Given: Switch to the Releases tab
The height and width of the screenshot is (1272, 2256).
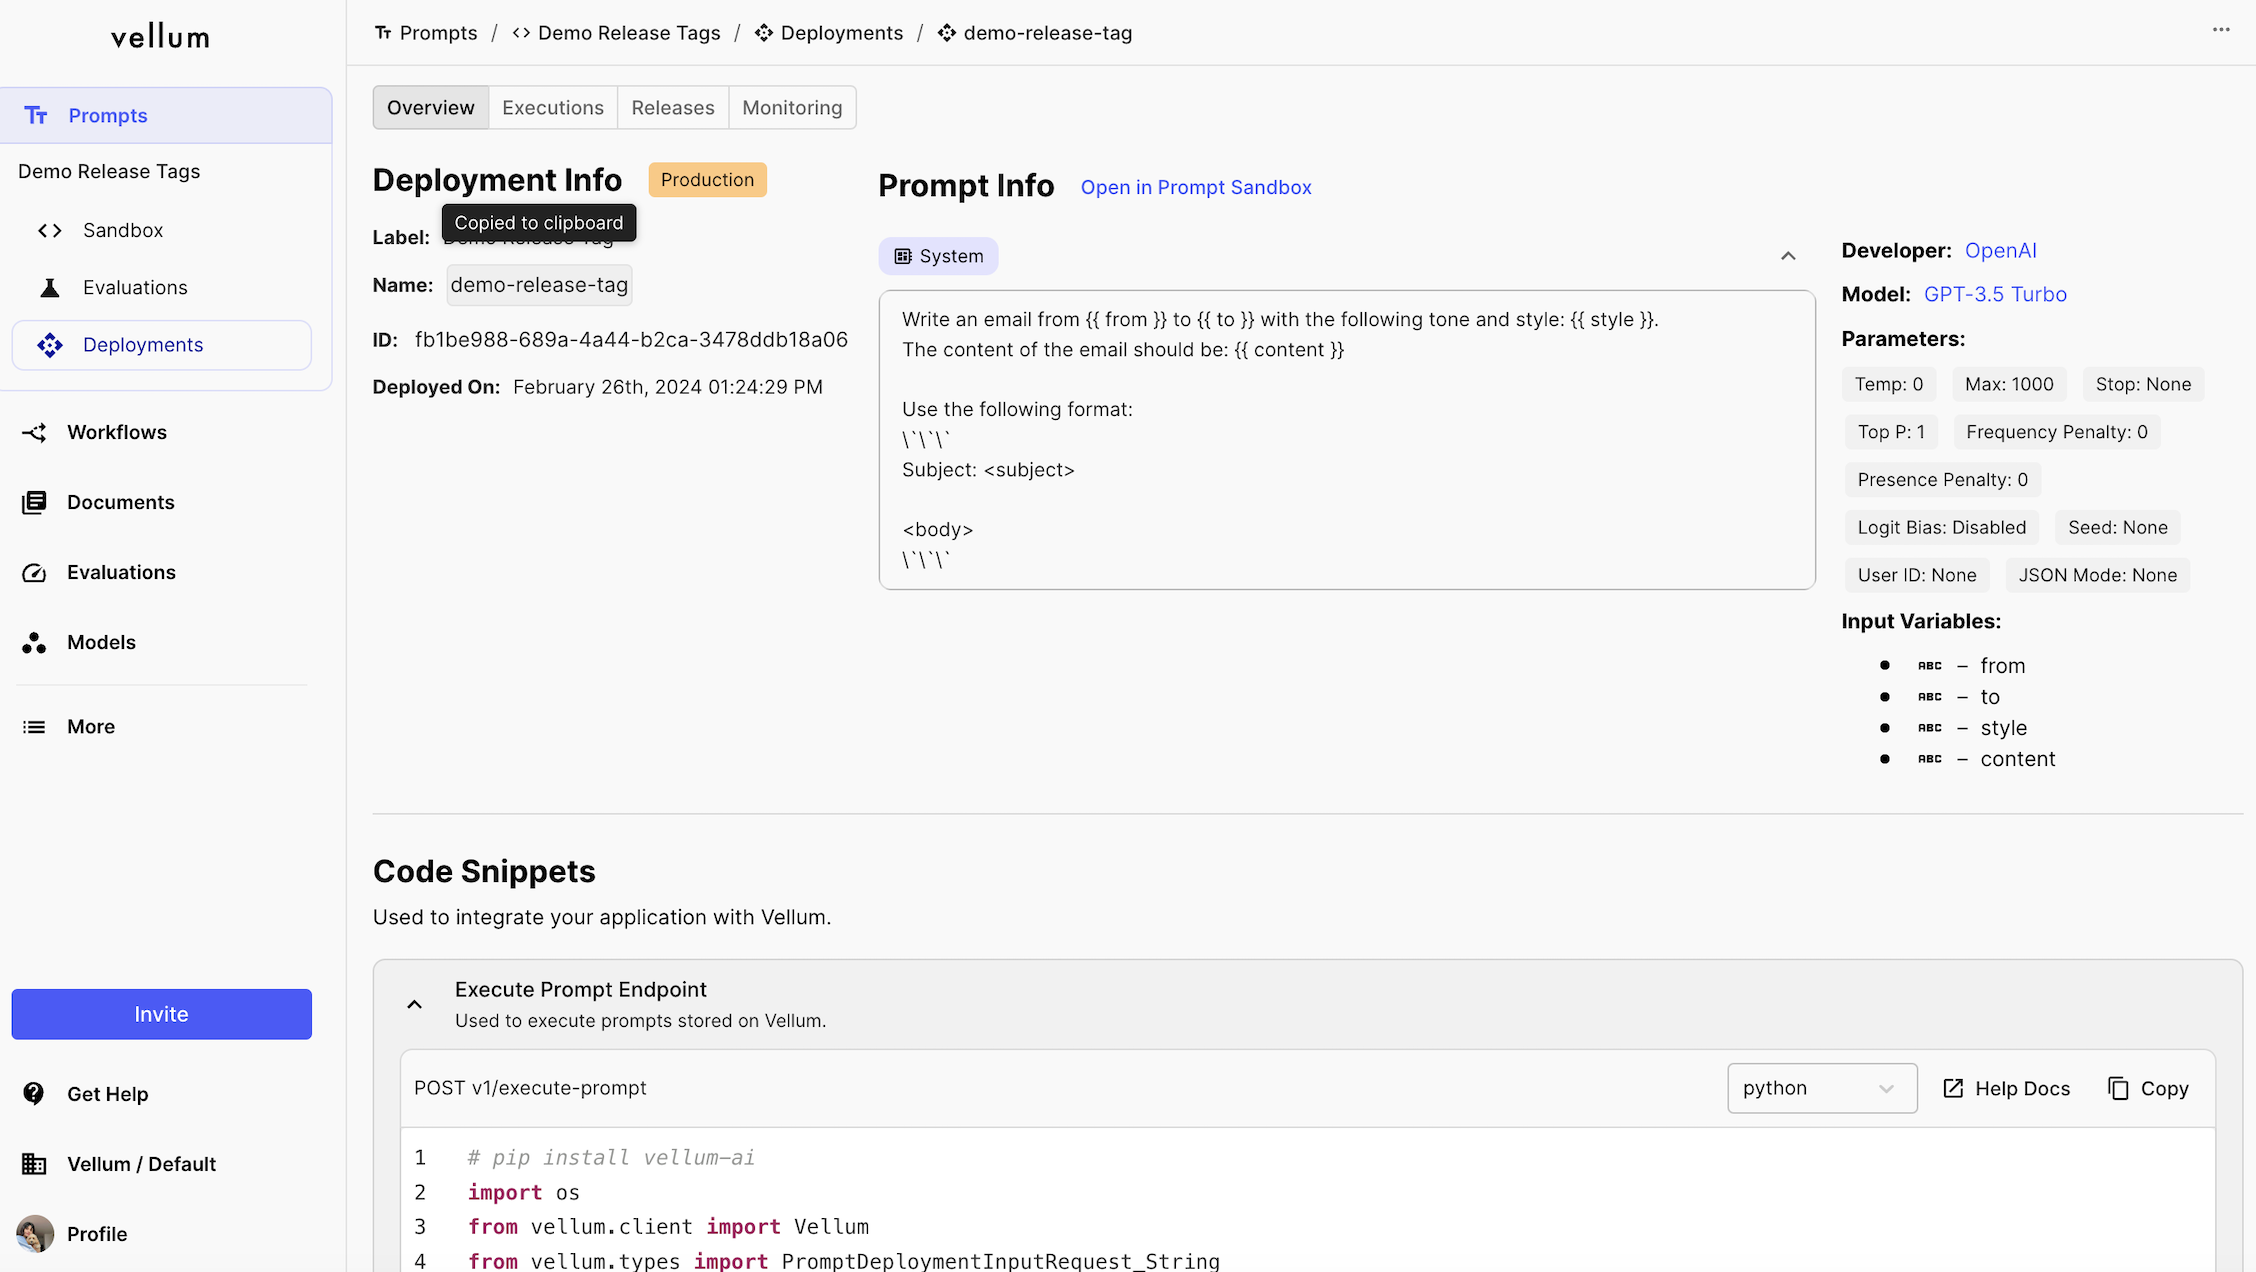Looking at the screenshot, I should click(672, 107).
